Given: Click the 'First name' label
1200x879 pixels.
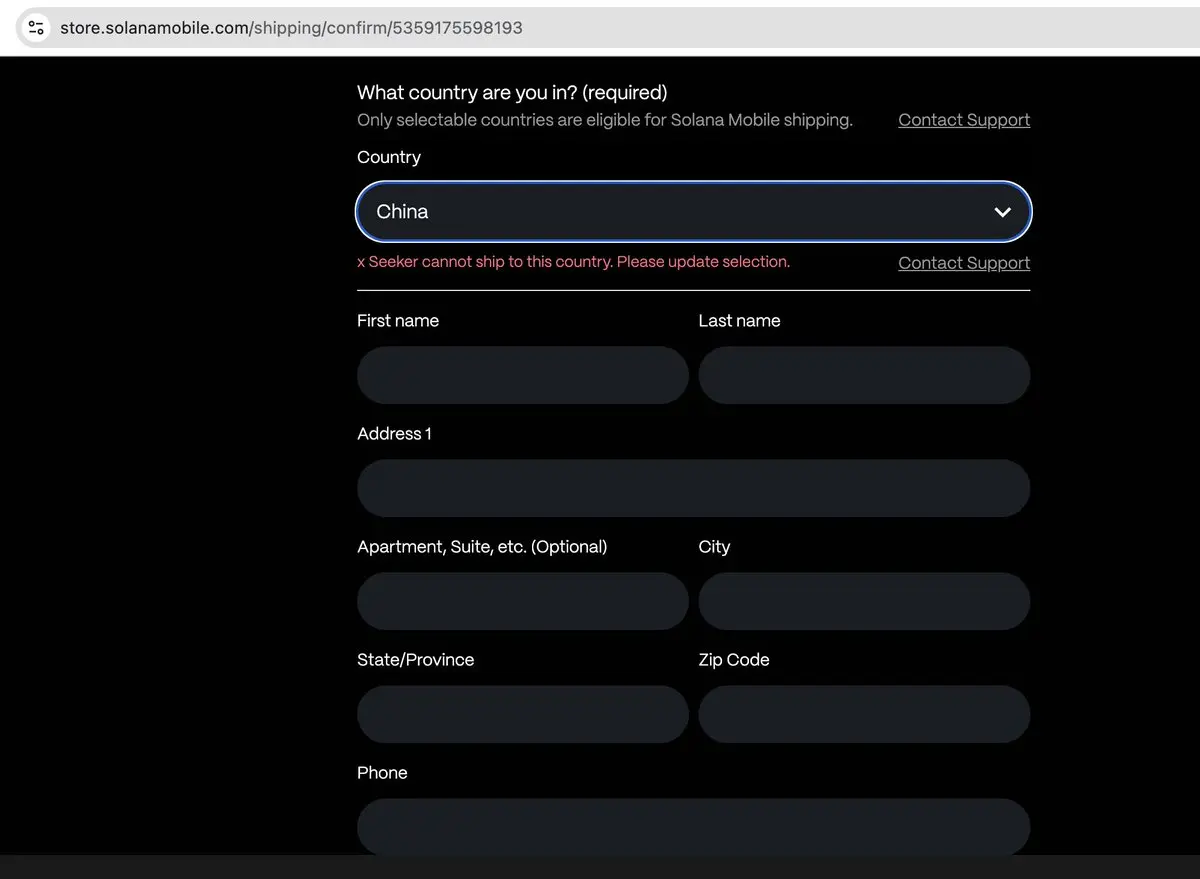Looking at the screenshot, I should pyautogui.click(x=398, y=321).
